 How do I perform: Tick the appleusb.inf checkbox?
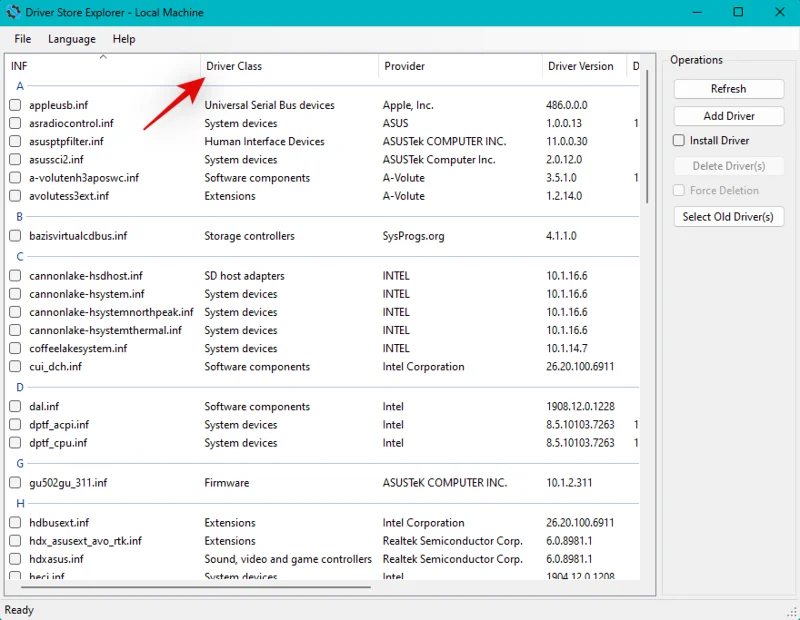15,105
